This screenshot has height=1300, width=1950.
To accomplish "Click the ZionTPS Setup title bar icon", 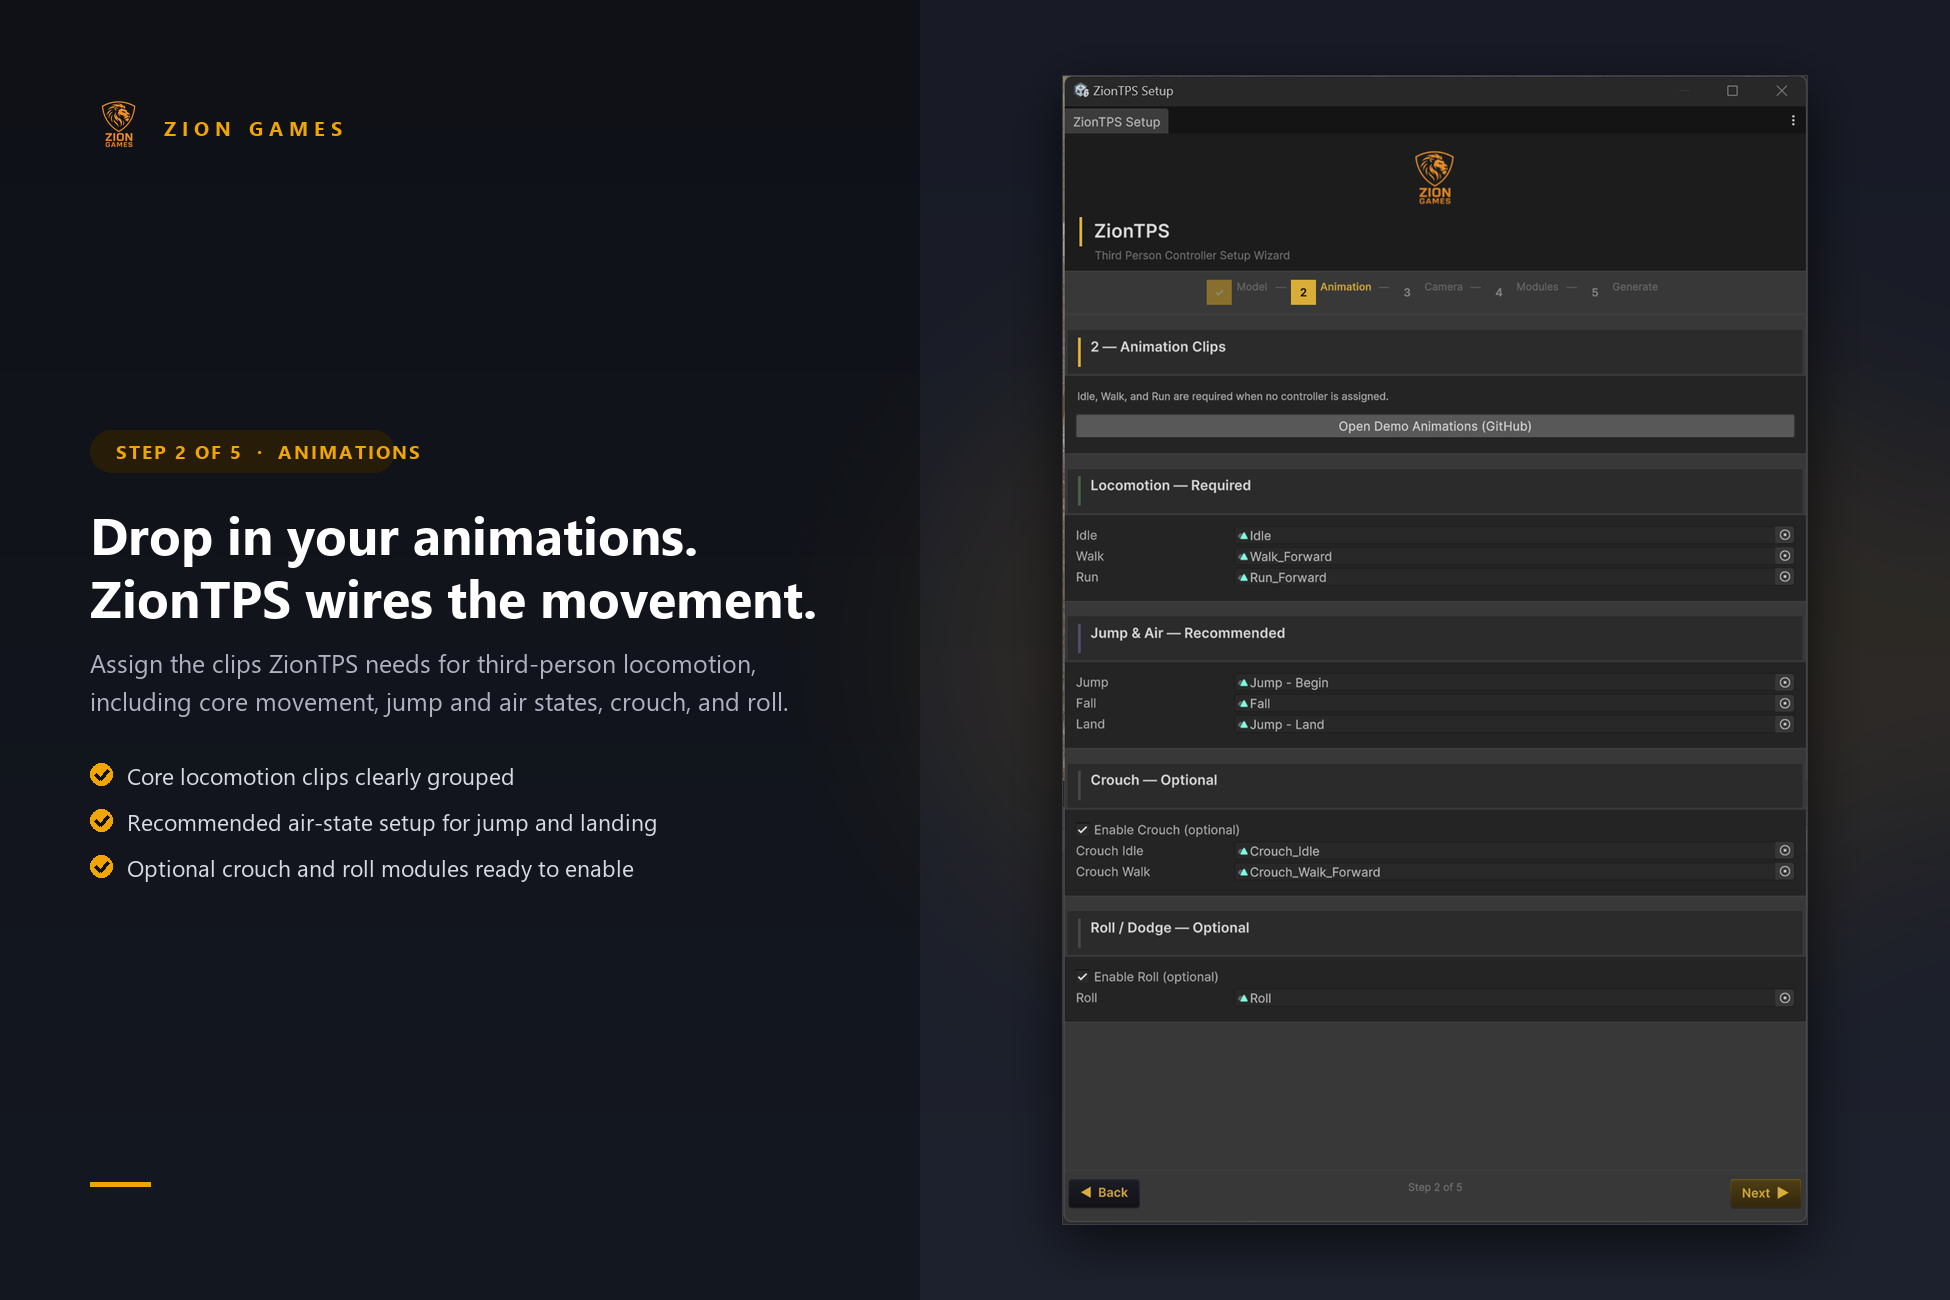I will (1081, 90).
